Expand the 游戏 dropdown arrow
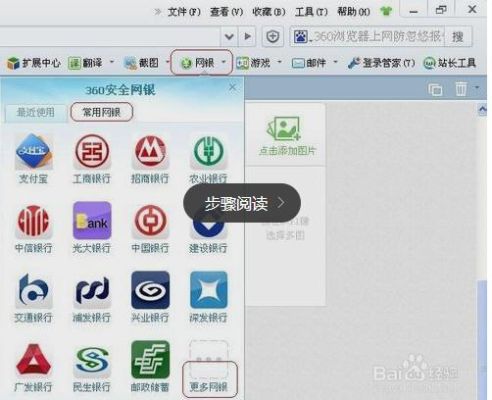The image size is (492, 400). [279, 62]
